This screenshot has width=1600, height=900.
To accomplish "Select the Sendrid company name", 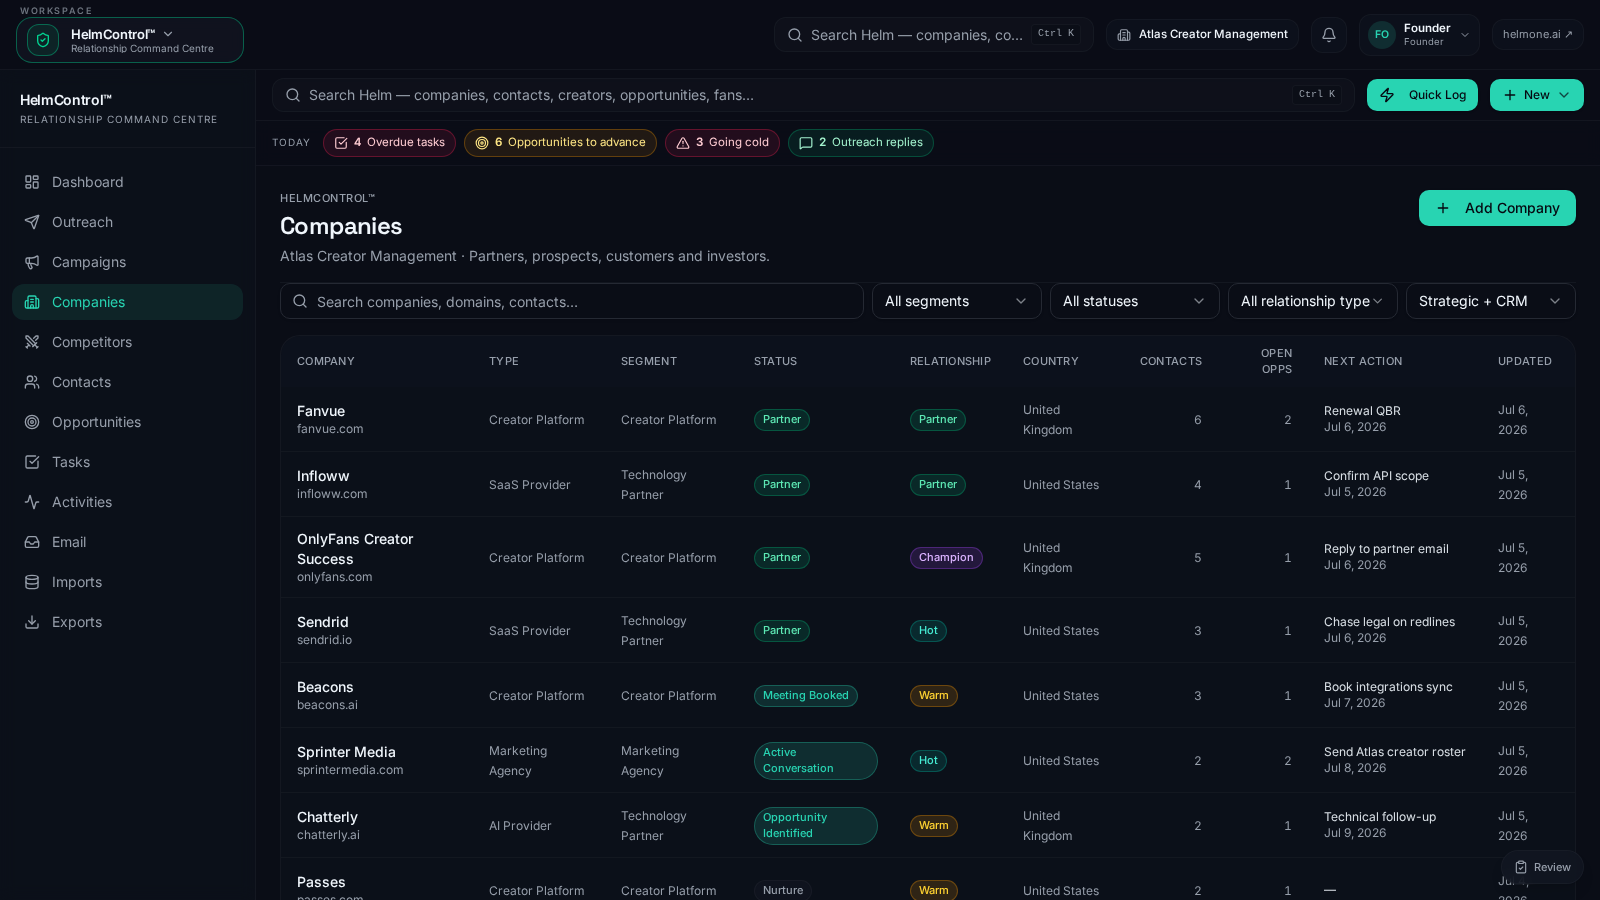I will click(323, 622).
